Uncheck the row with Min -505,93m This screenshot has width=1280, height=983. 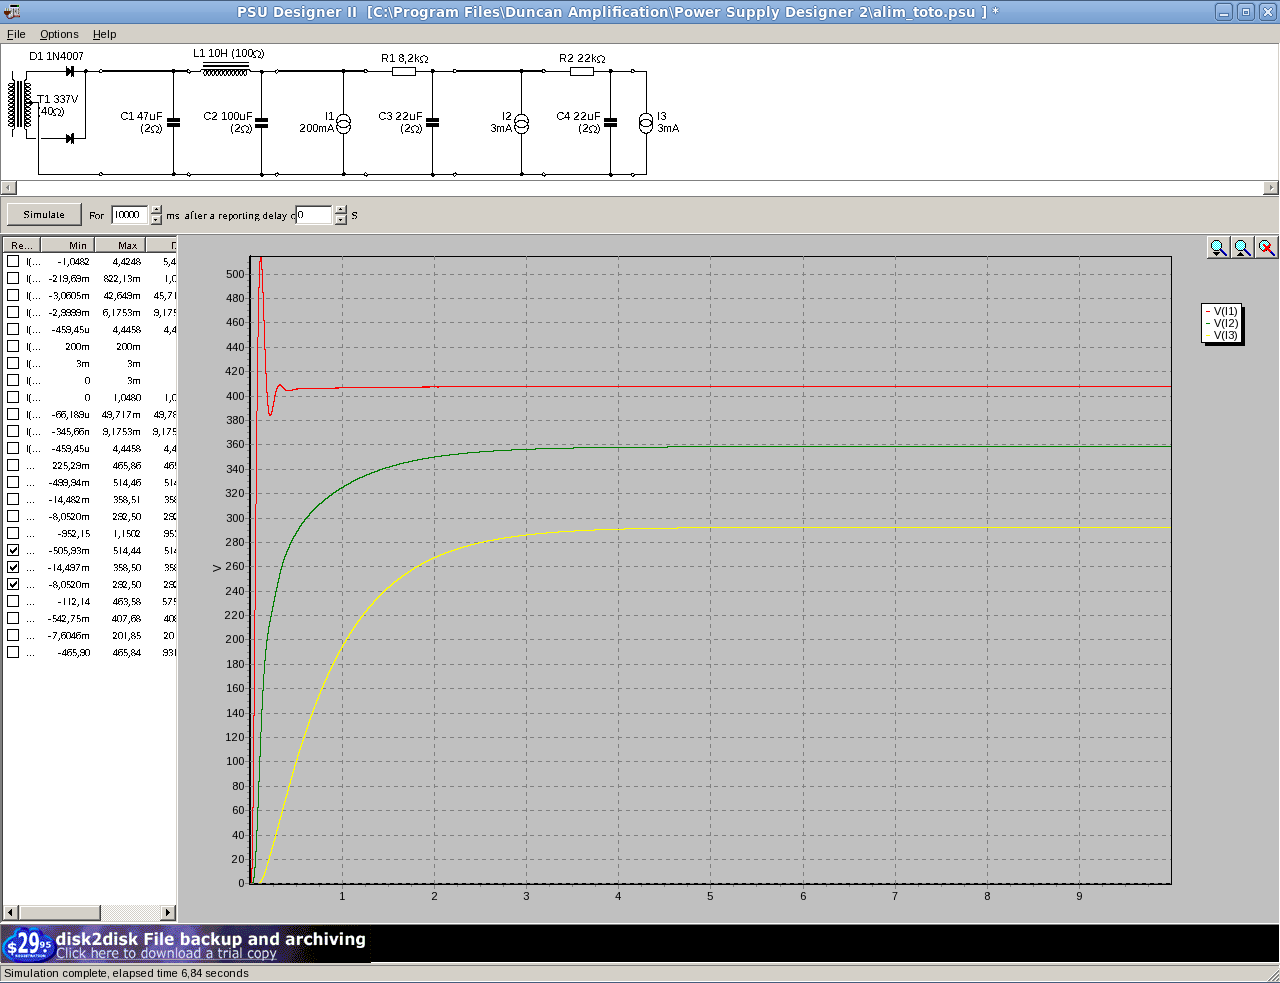tap(13, 550)
